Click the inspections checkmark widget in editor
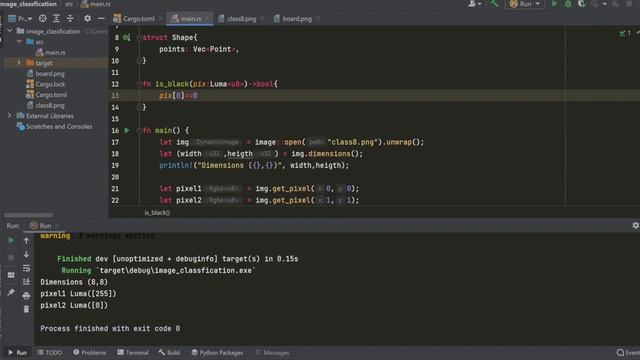The image size is (640, 360). (x=625, y=33)
